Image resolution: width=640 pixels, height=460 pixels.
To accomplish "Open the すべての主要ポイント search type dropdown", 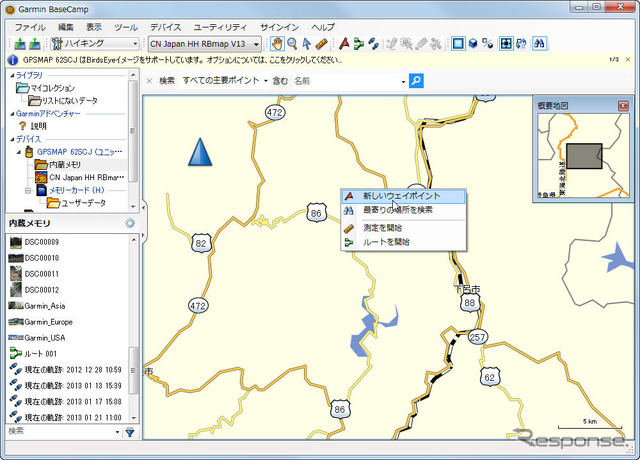I will click(x=265, y=81).
